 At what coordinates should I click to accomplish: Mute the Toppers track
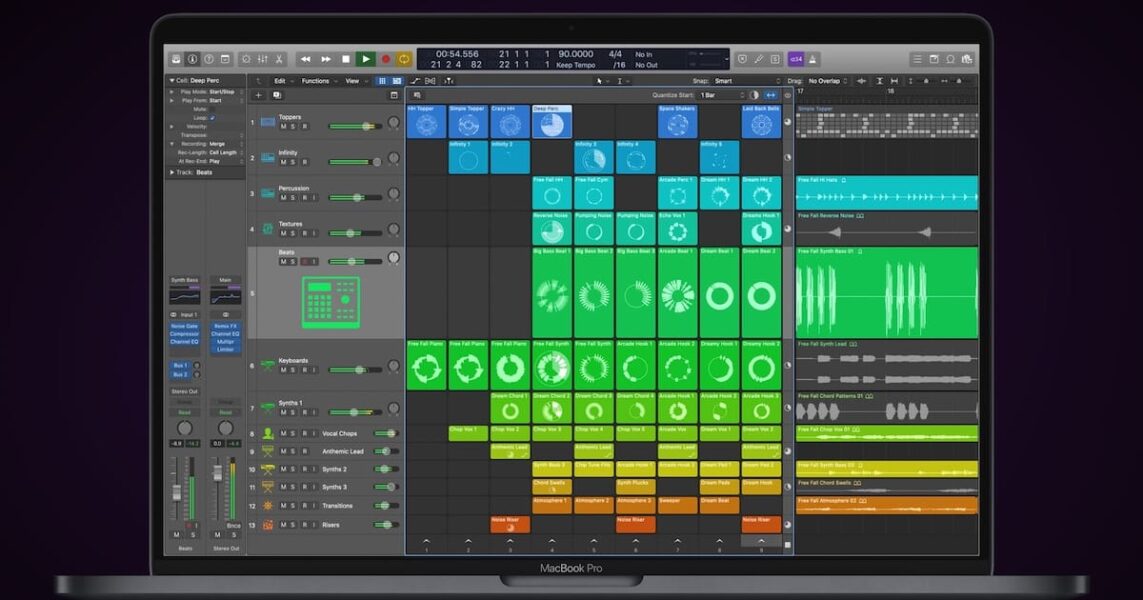tap(283, 126)
